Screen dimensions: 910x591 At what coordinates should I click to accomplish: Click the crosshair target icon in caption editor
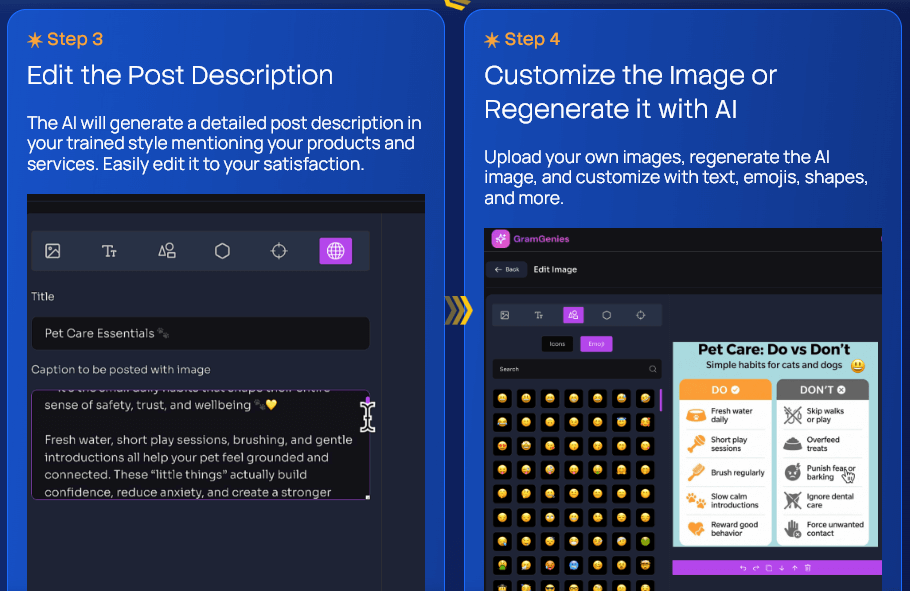279,251
